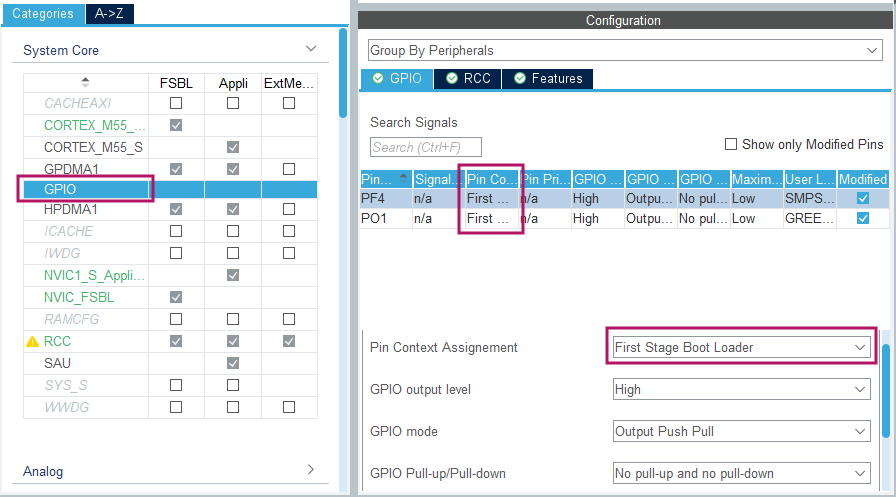896x497 pixels.
Task: Select the RCC peripheral
Action: click(57, 341)
